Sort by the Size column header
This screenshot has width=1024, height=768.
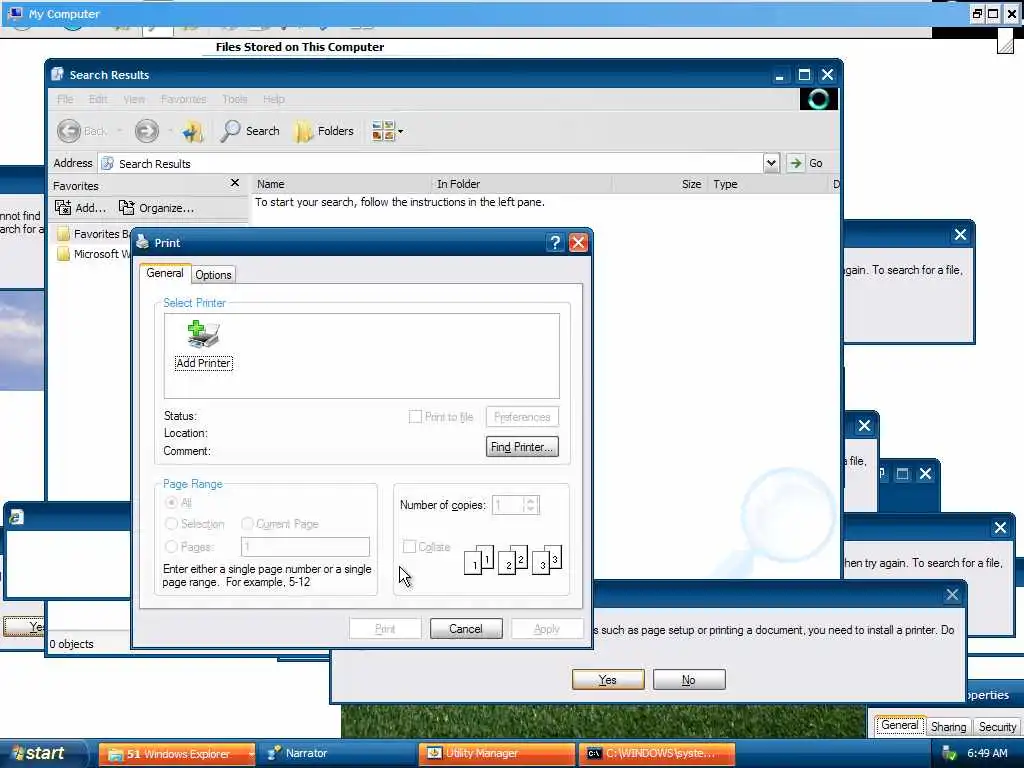[660, 184]
